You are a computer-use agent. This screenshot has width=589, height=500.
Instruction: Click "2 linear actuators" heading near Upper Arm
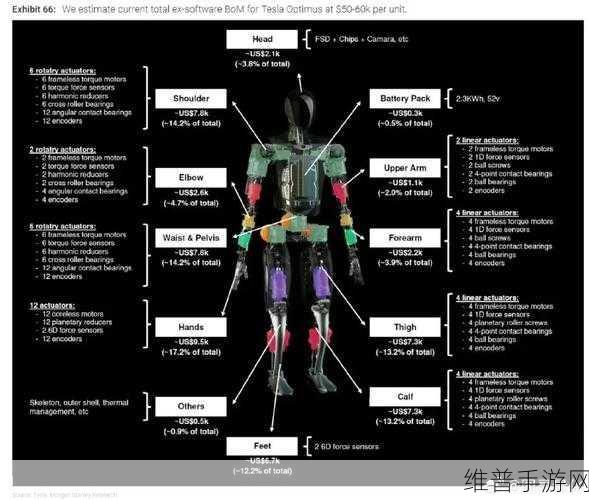pos(487,140)
